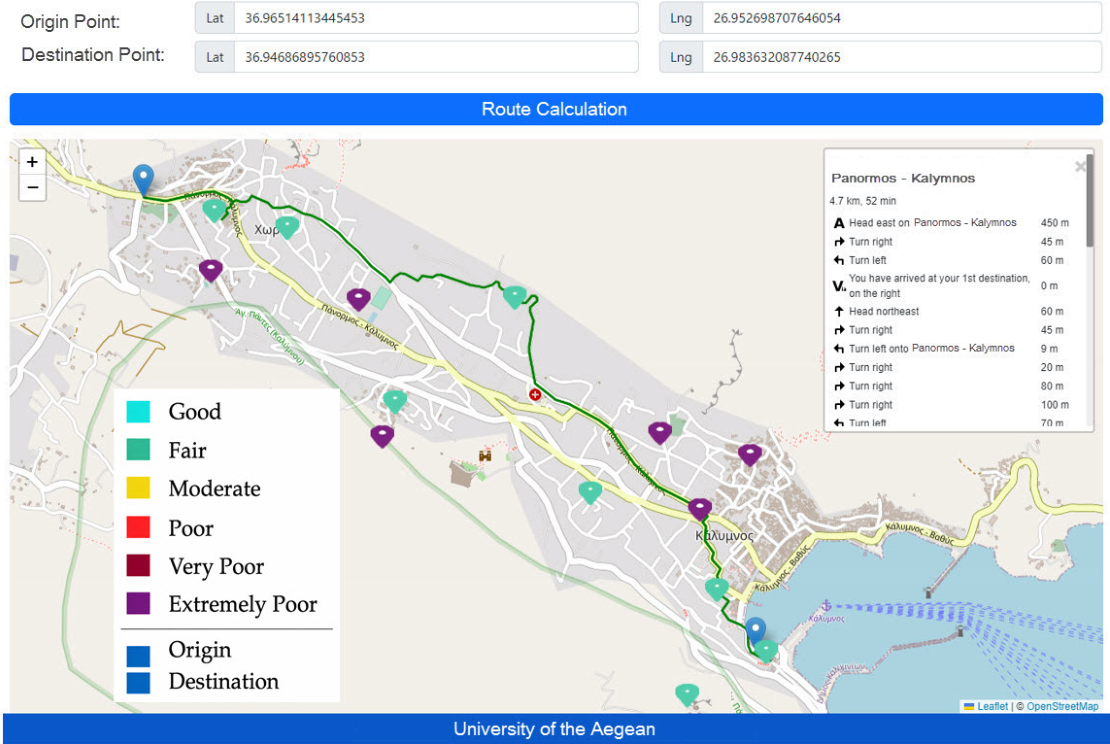The image size is (1110, 744).
Task: Select the "You have arrived at your 1st destination" step
Action: point(951,286)
